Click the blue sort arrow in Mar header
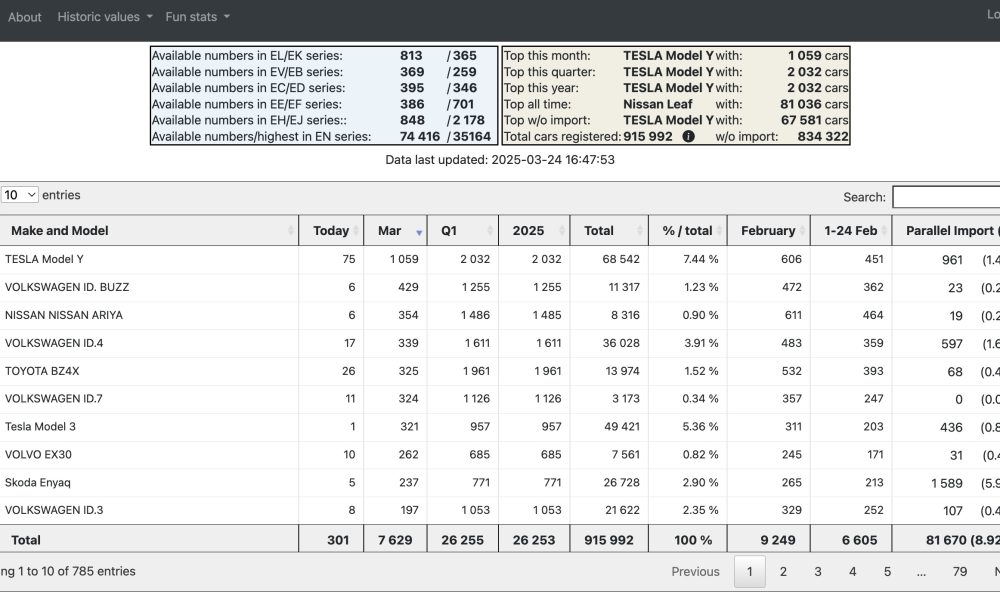1000x600 pixels. click(x=419, y=233)
